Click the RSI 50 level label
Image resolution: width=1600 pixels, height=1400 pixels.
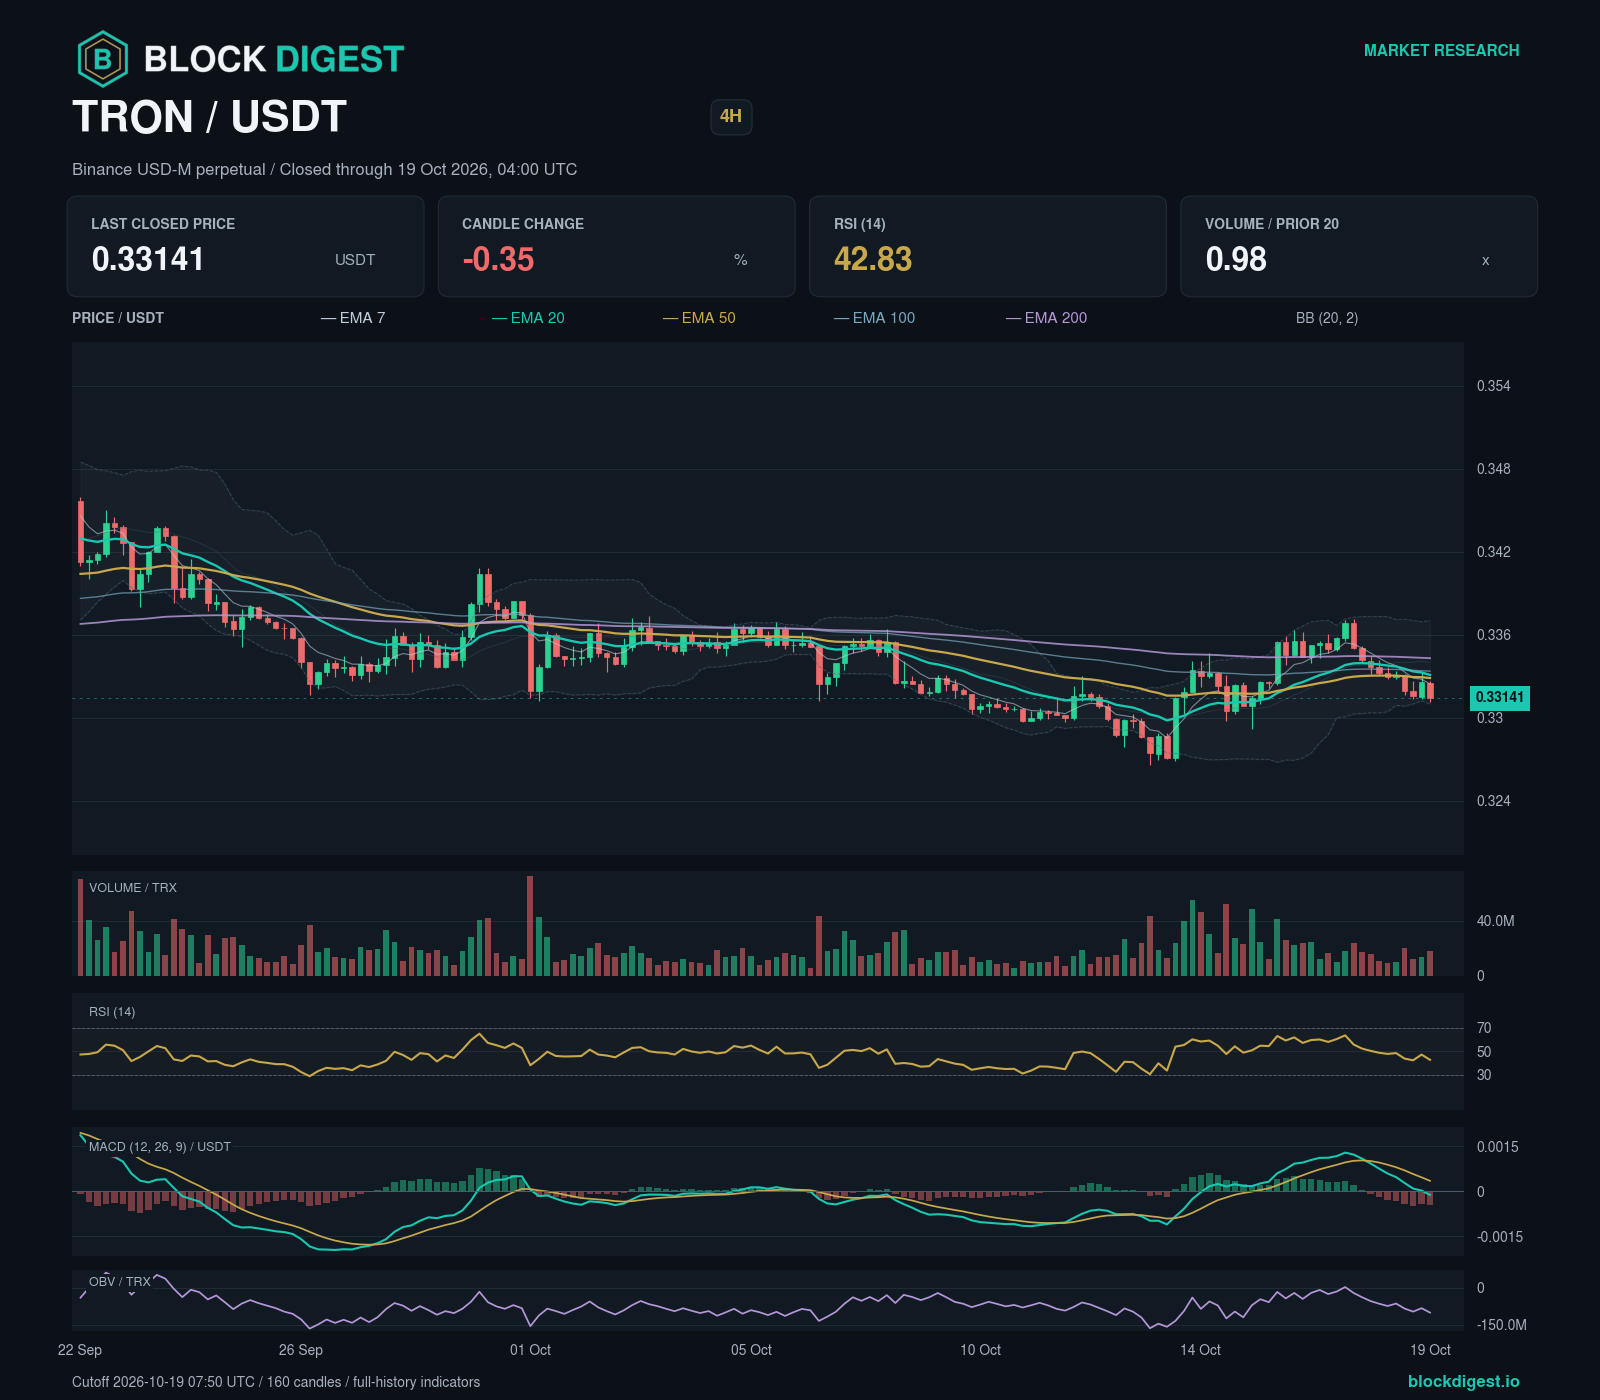pos(1484,1052)
